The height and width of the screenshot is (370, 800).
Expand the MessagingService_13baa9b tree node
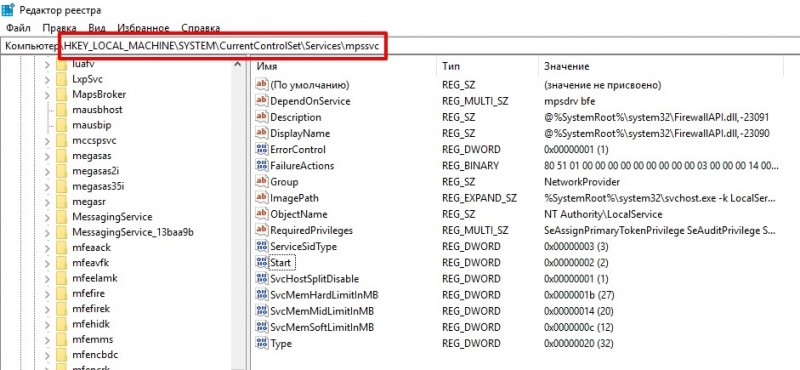click(47, 233)
